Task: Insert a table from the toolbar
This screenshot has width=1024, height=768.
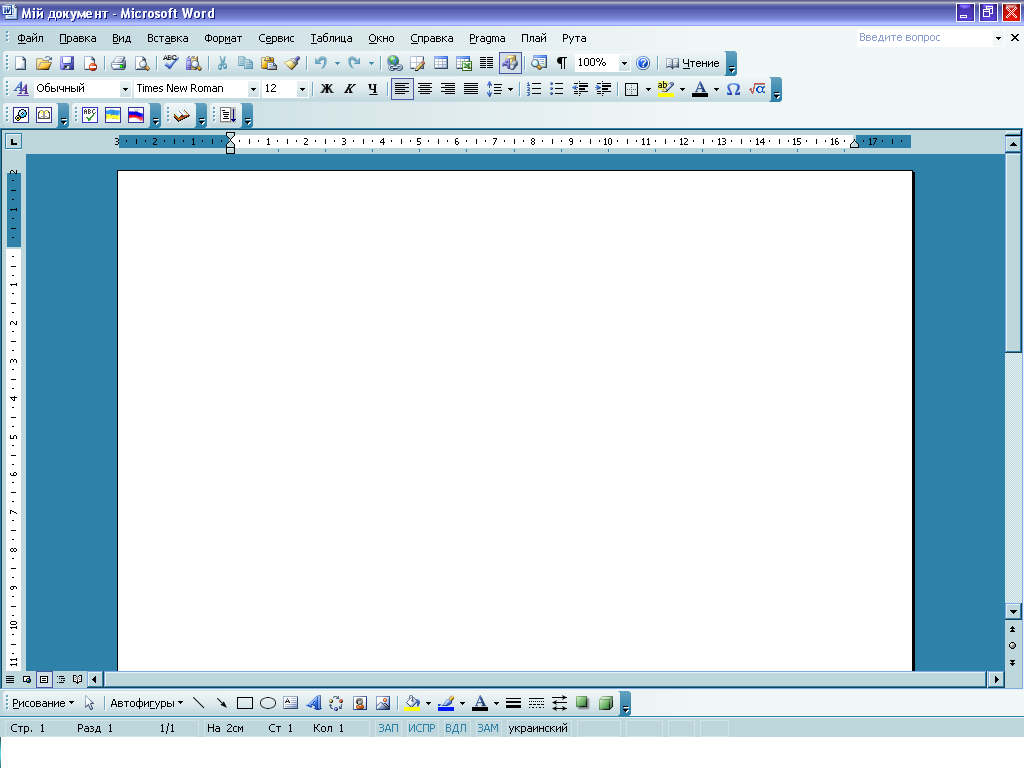Action: pos(441,63)
